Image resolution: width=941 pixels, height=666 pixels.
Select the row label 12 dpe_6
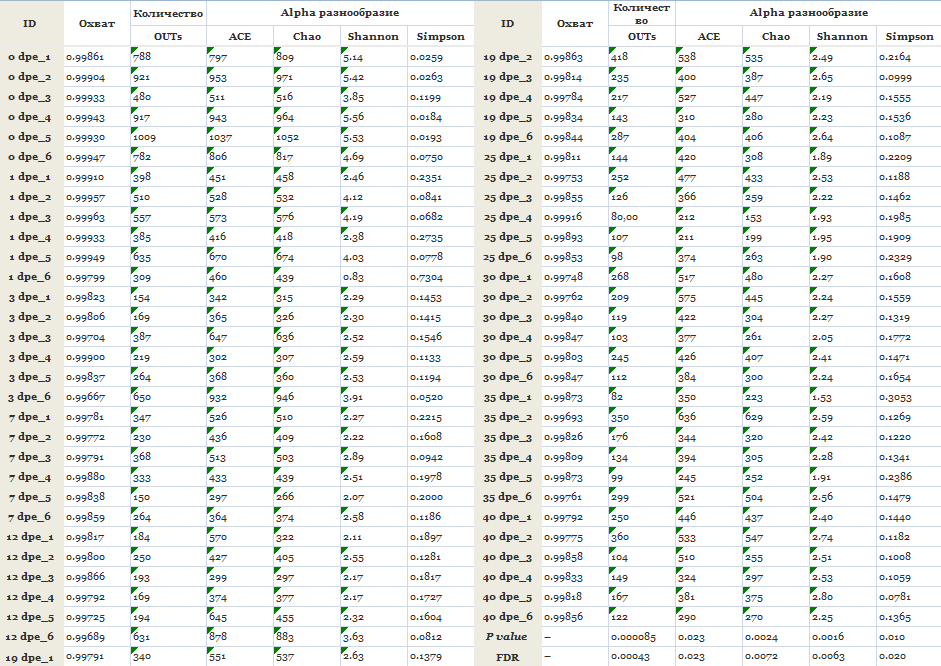pos(29,637)
